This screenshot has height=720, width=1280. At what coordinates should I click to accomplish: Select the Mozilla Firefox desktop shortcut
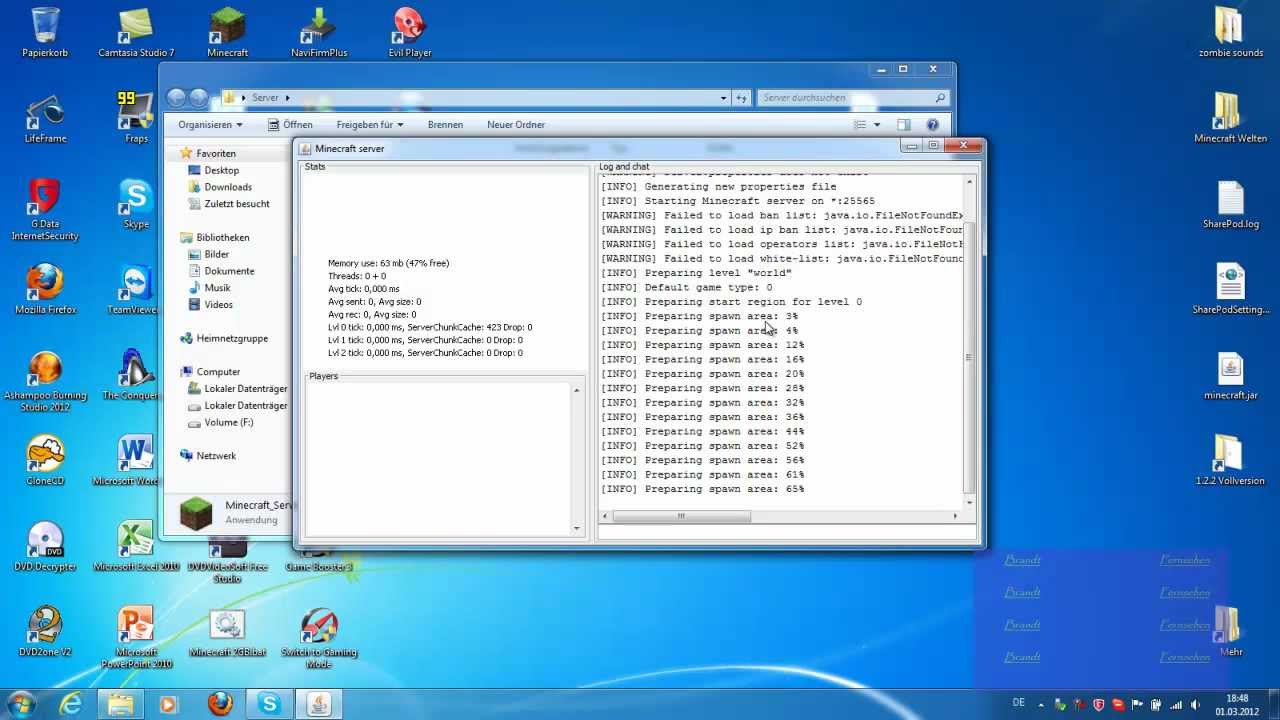pyautogui.click(x=45, y=290)
